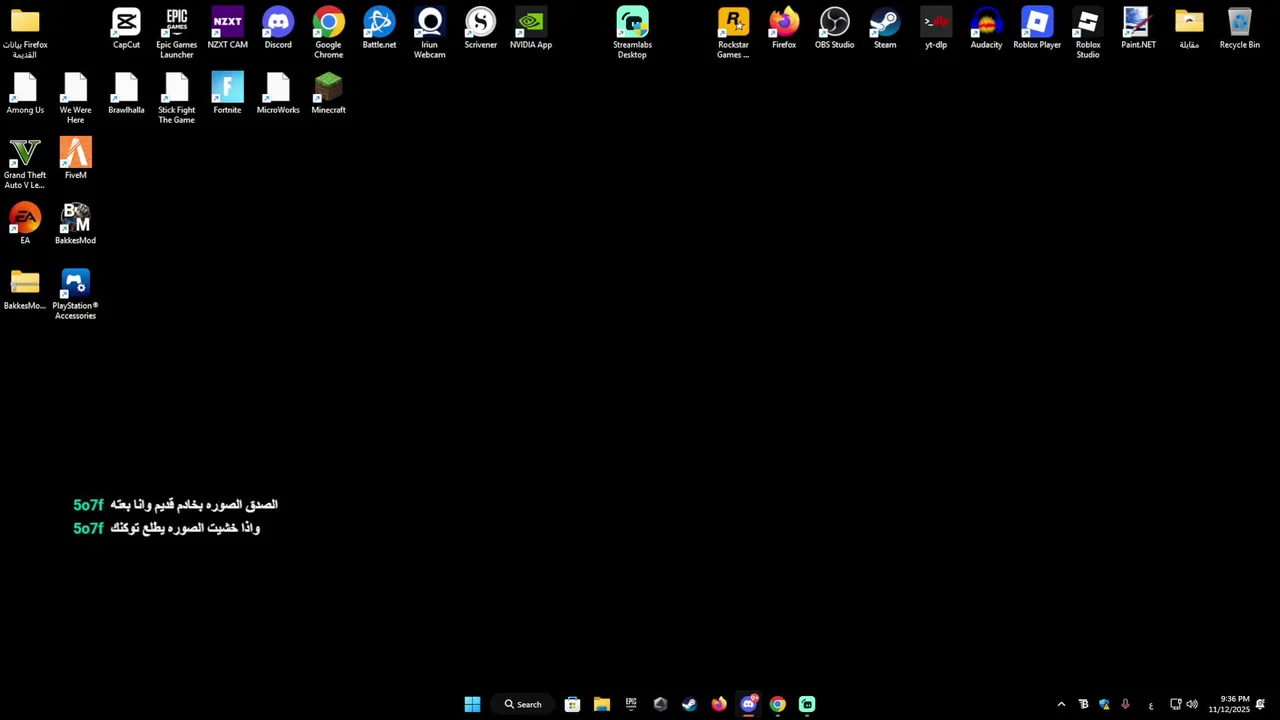Select the Paint.NET desktop shortcut
The height and width of the screenshot is (720, 1280).
click(1138, 29)
